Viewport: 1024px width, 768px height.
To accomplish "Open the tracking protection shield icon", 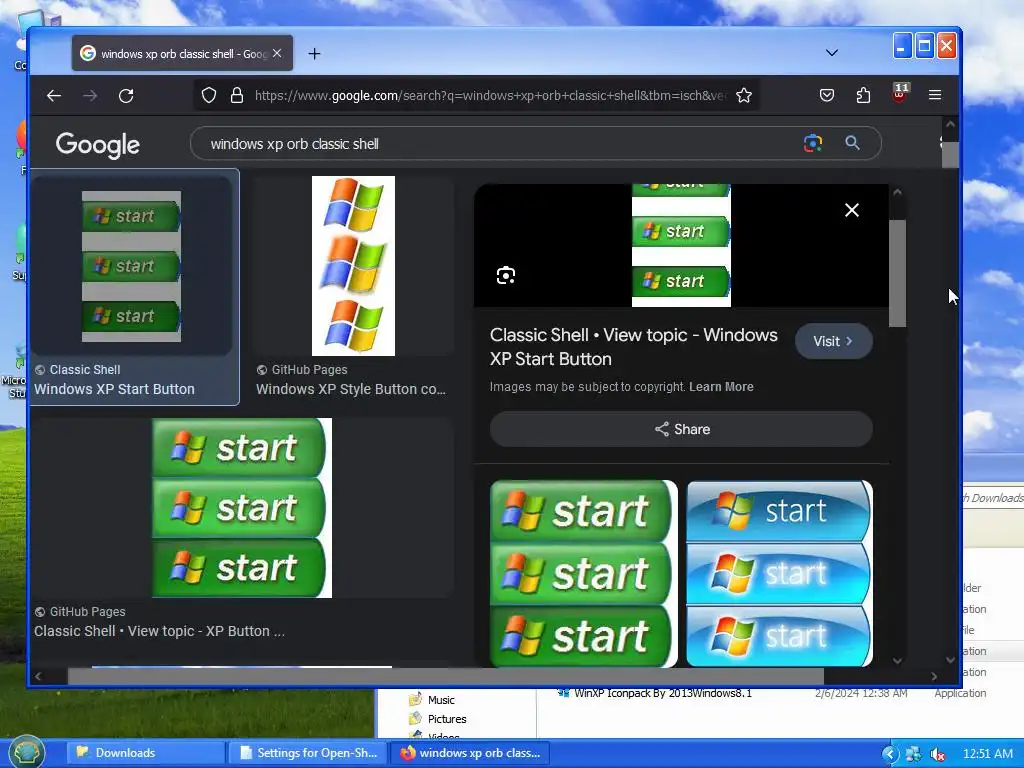I will (209, 95).
